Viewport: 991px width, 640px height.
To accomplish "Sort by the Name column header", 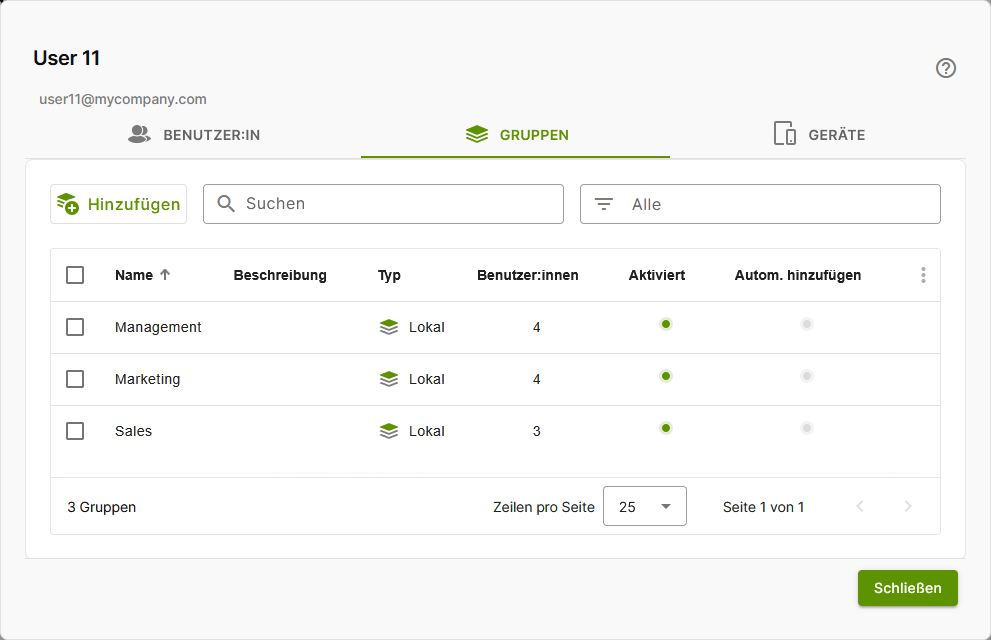I will pos(134,275).
